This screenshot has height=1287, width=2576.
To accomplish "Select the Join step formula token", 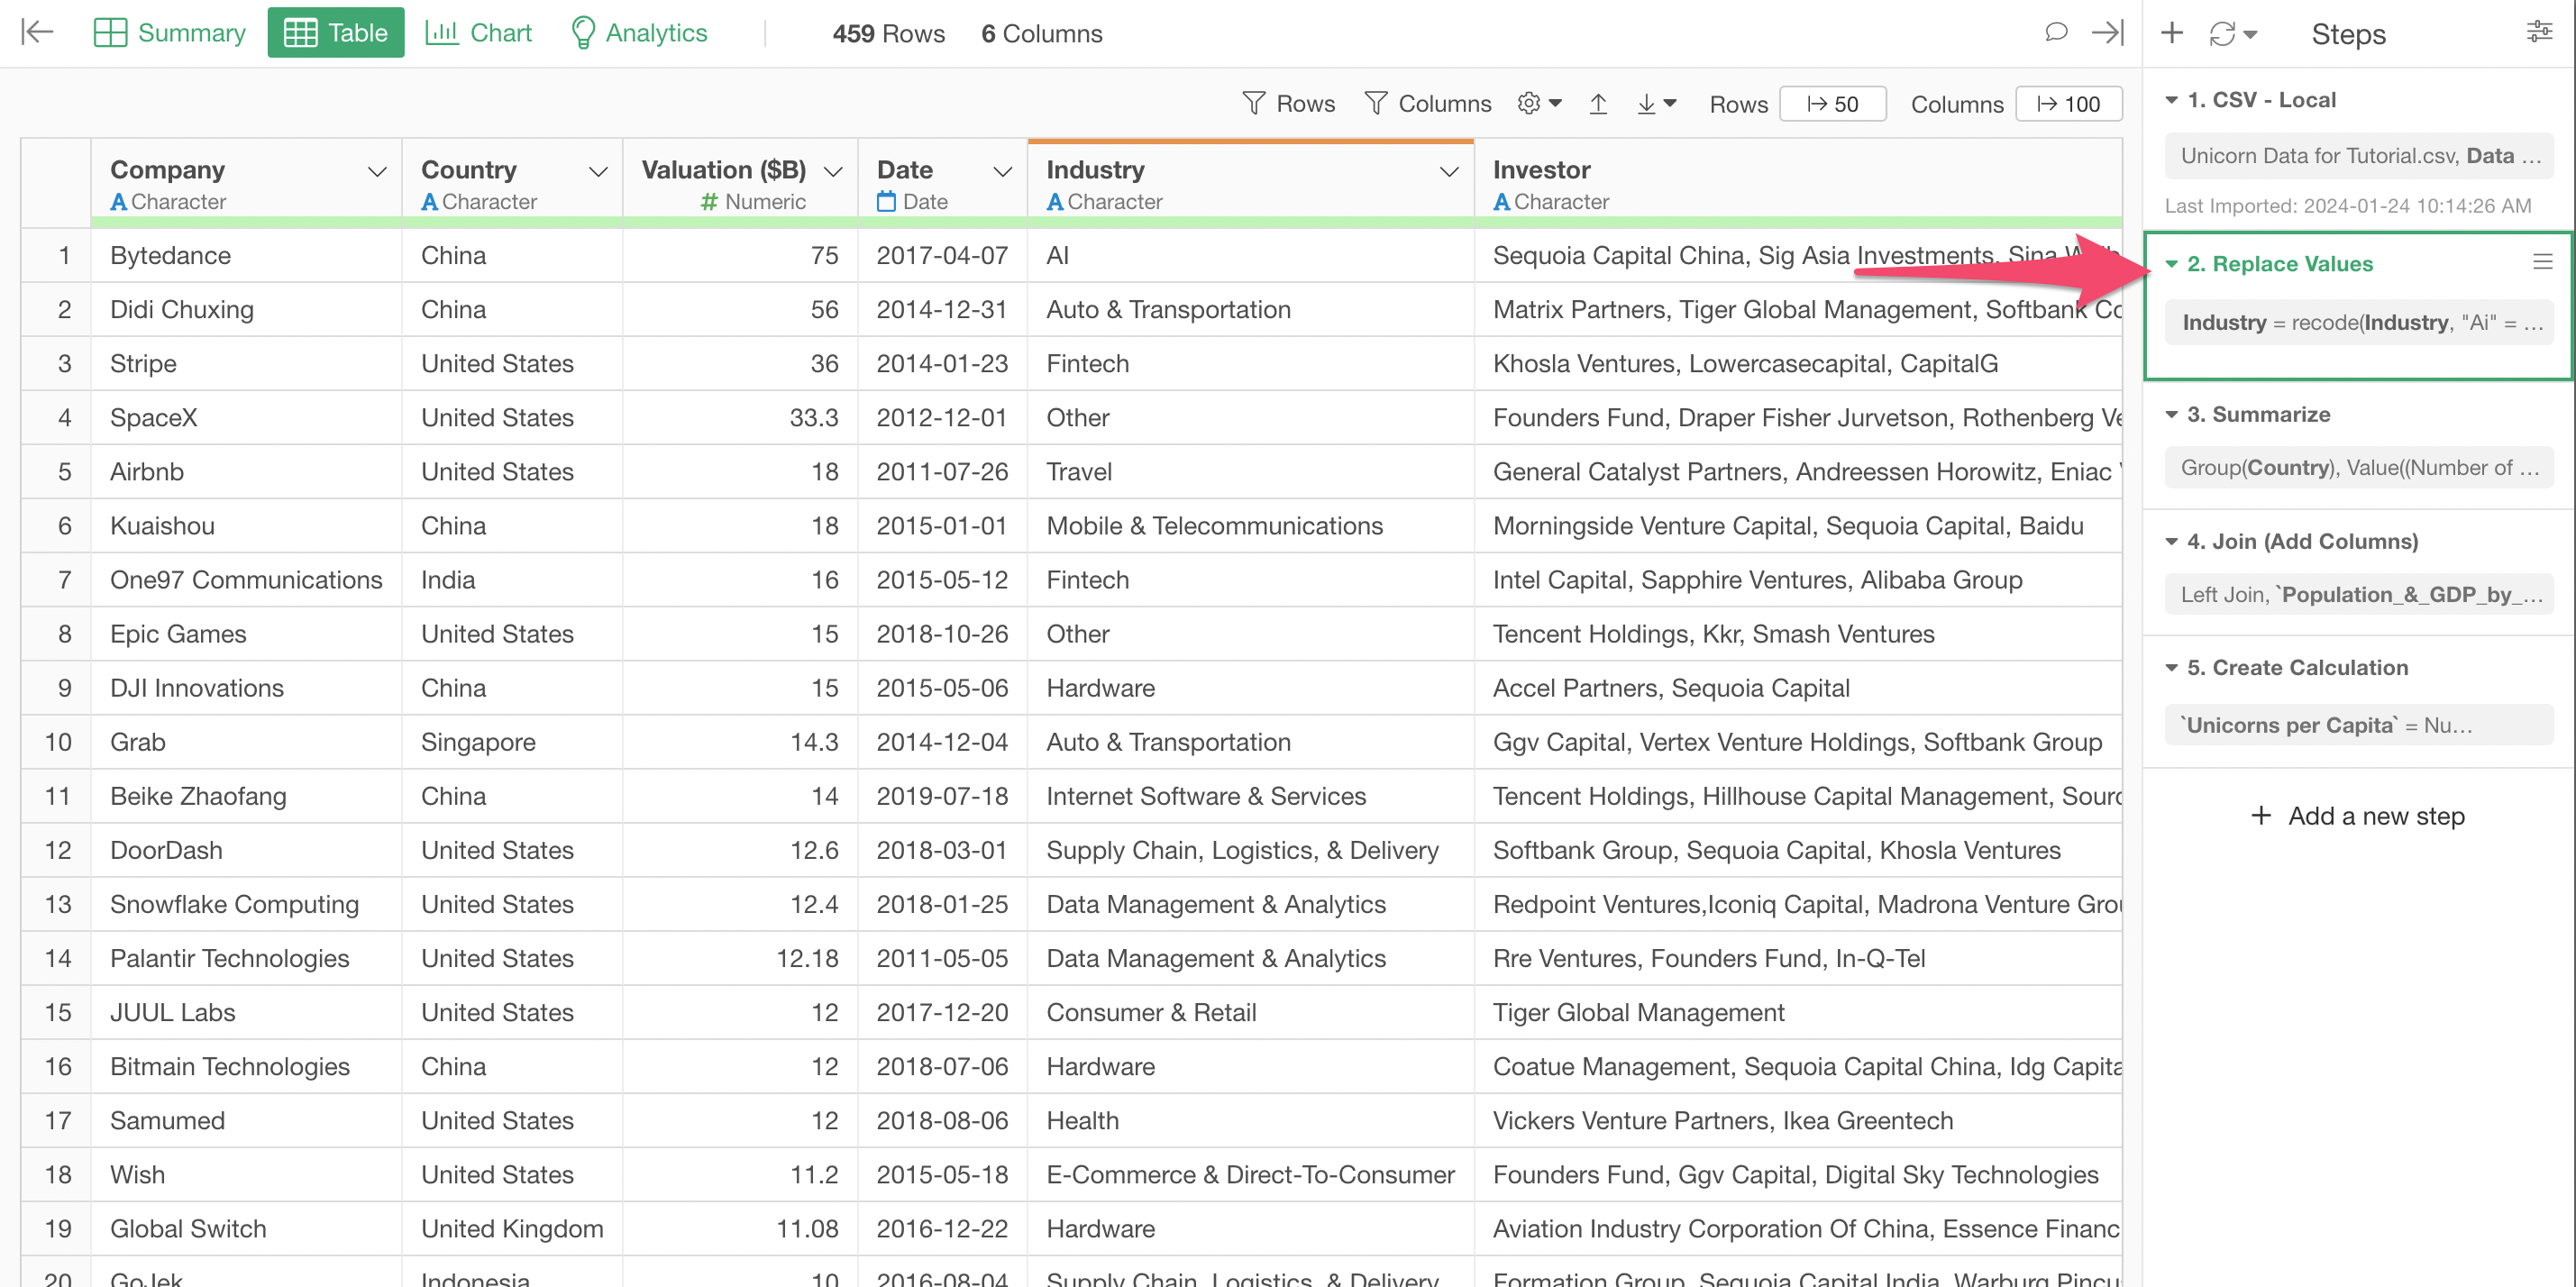I will (x=2359, y=595).
